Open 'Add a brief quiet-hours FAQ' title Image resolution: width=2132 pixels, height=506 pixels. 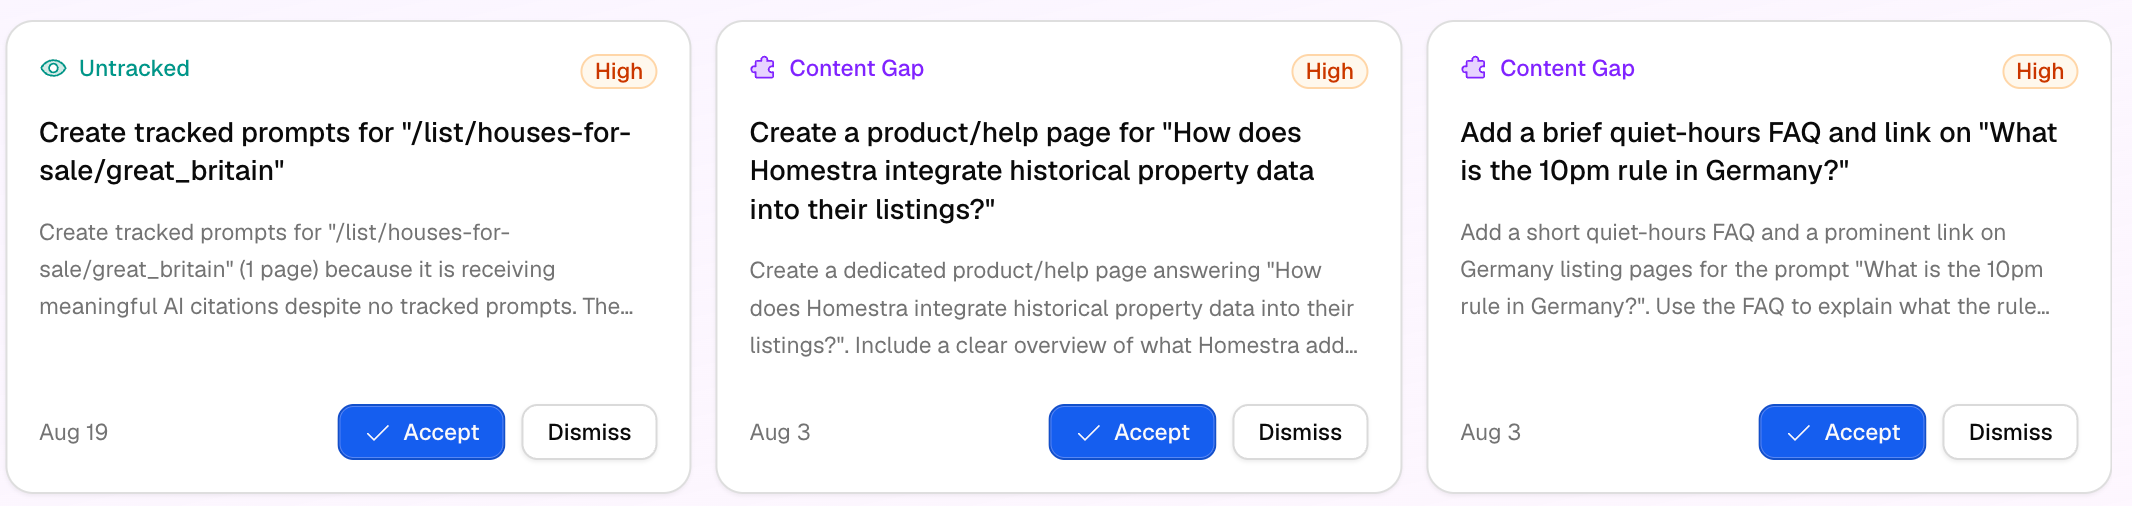coord(1758,151)
